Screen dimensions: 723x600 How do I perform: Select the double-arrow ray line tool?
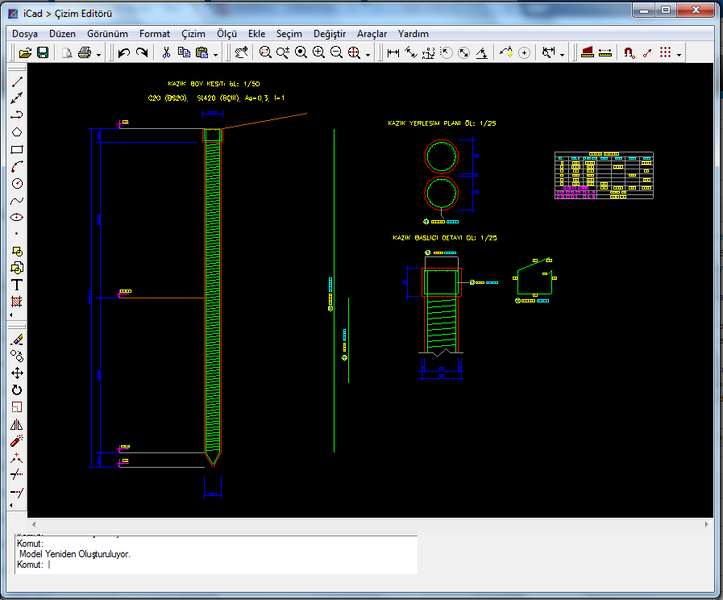(x=17, y=98)
